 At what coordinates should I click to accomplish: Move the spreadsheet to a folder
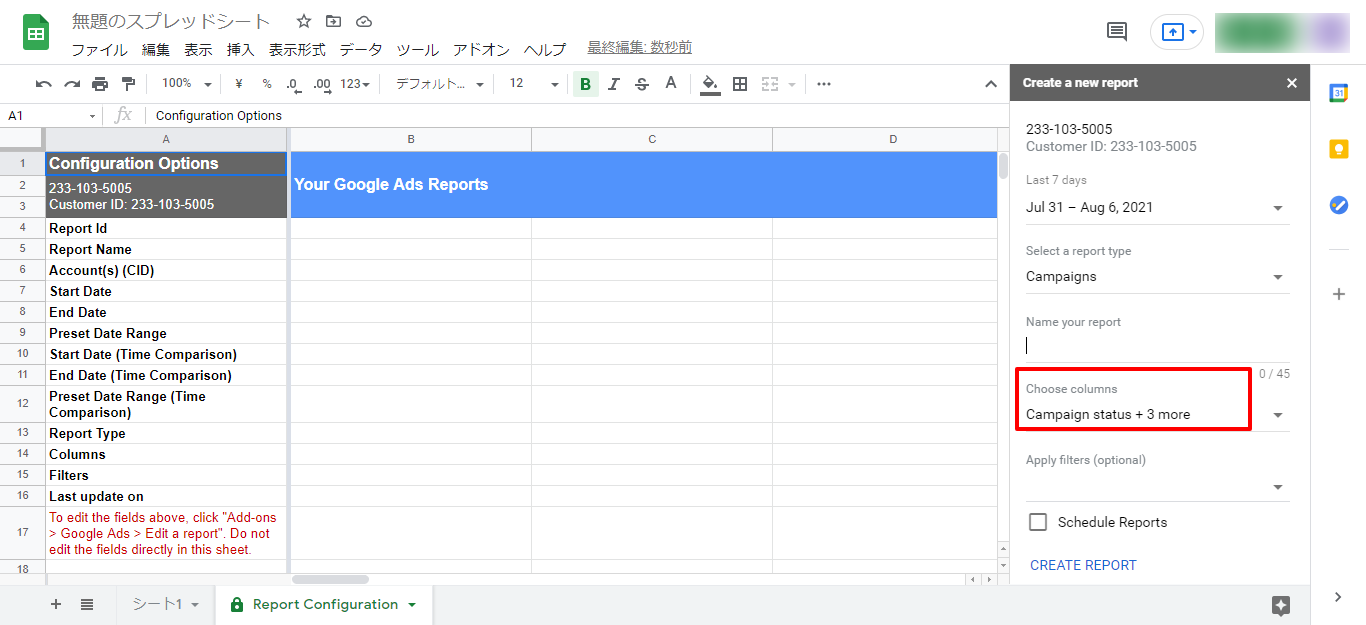(x=333, y=21)
